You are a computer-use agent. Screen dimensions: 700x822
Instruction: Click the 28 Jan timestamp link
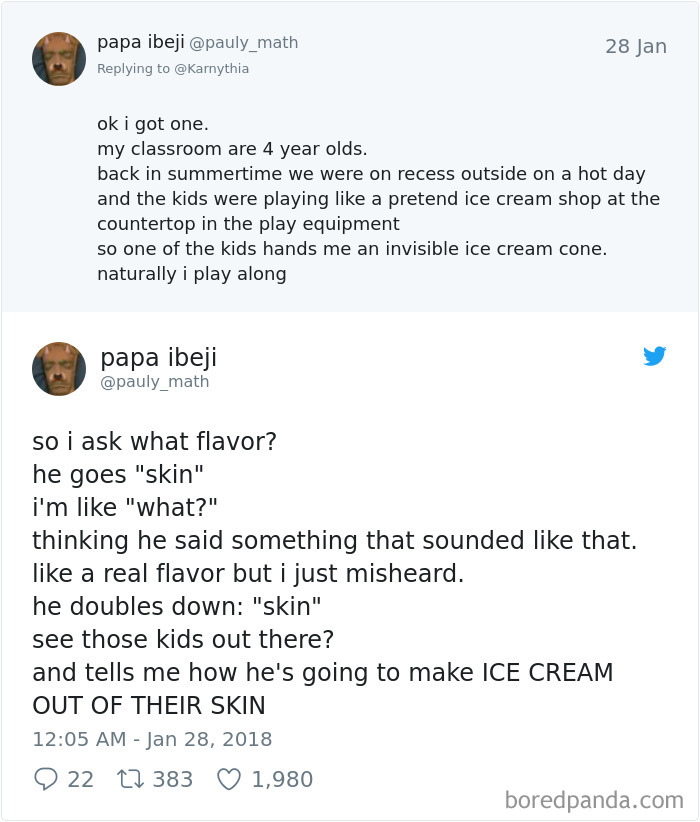636,46
